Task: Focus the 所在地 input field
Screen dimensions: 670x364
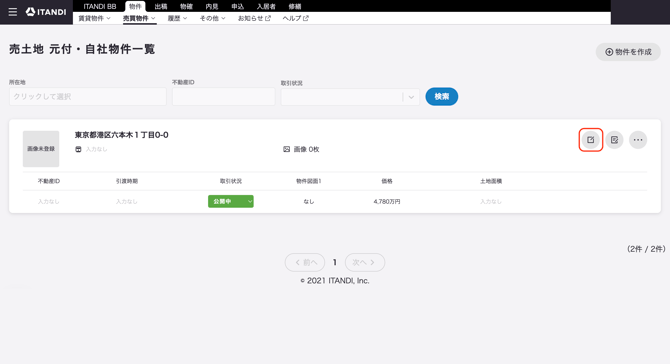Action: [x=88, y=97]
